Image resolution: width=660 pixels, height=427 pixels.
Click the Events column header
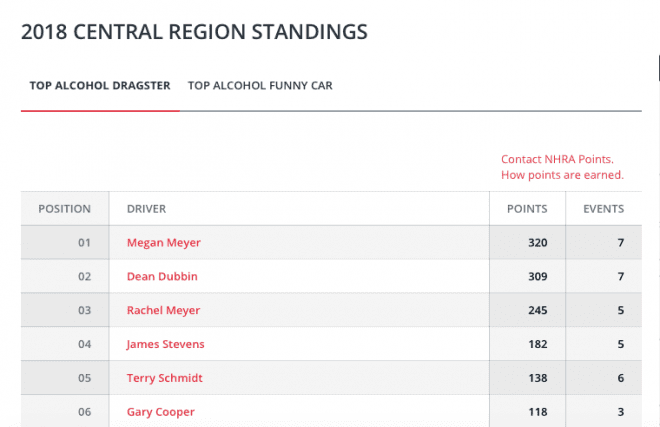(604, 209)
